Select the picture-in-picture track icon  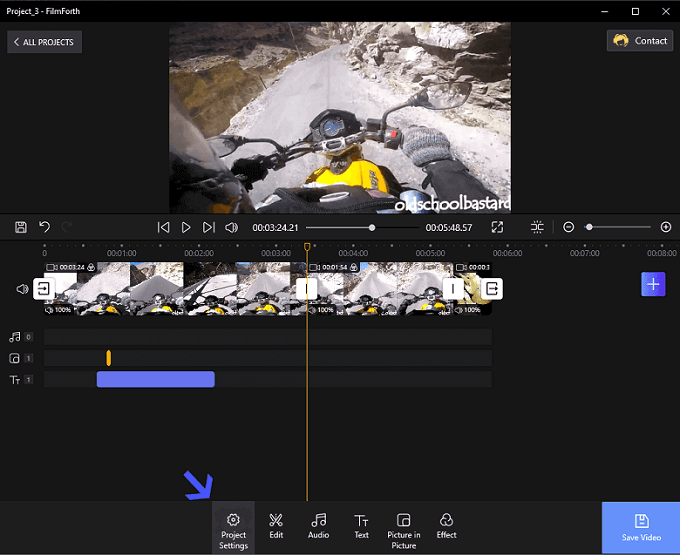(x=14, y=358)
